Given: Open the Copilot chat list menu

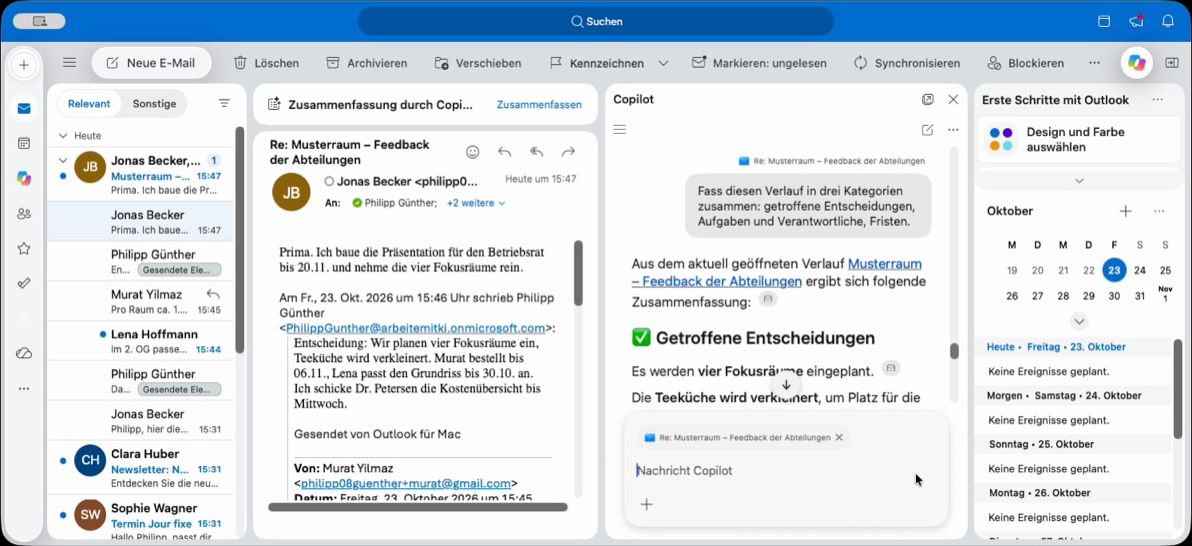Looking at the screenshot, I should [620, 130].
